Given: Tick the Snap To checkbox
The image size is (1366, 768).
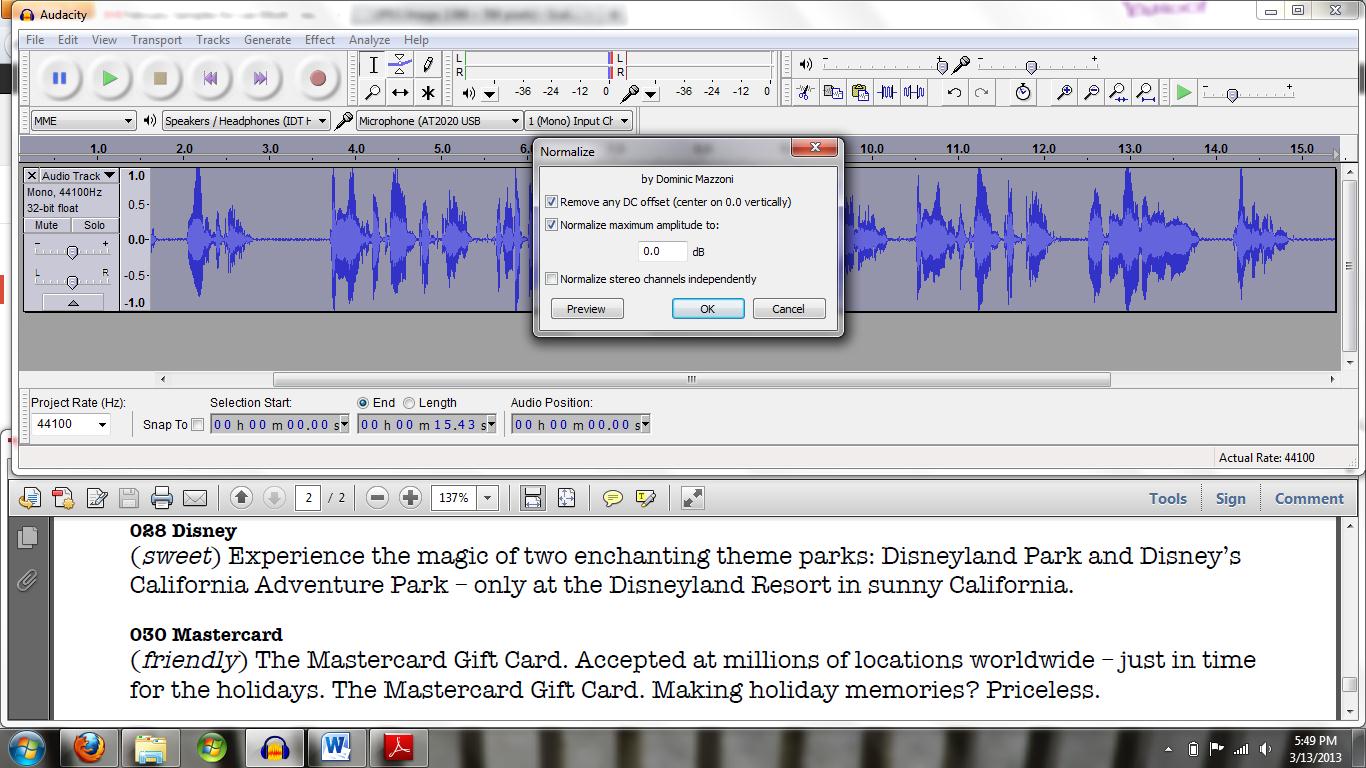Looking at the screenshot, I should pos(198,425).
